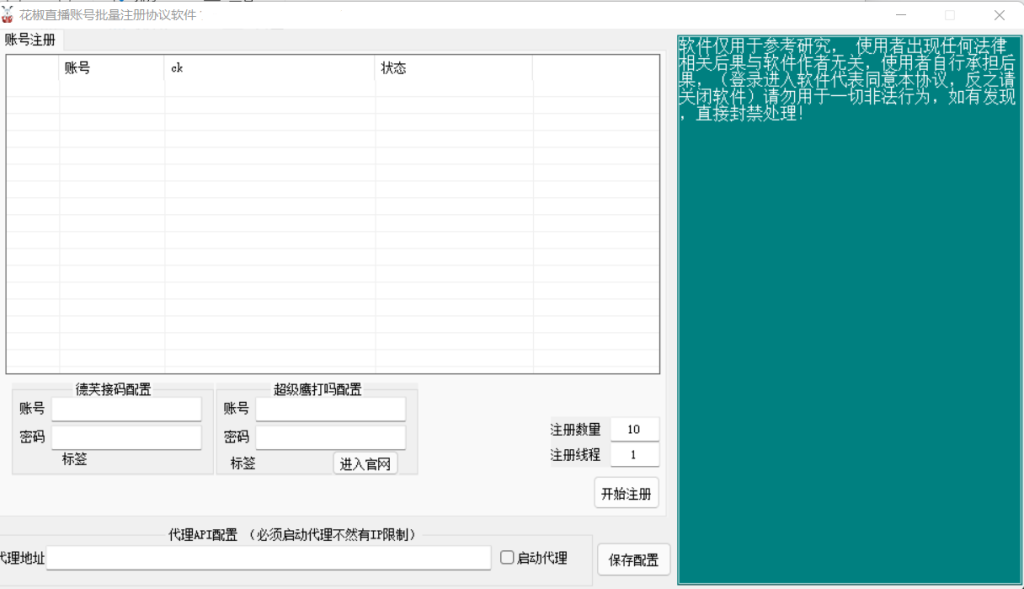
Task: Click the teal disclaimer text panel
Action: 847,340
